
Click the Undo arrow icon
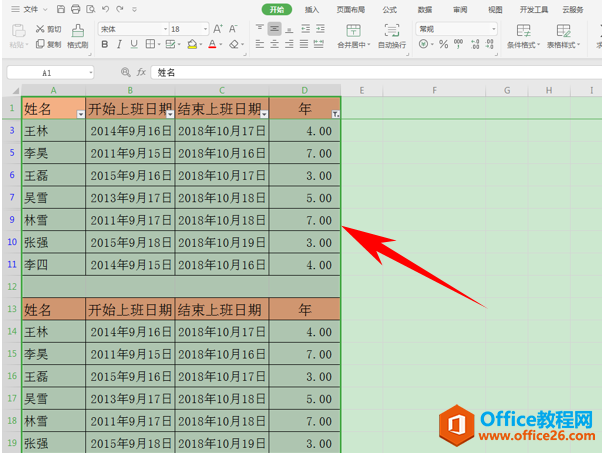tap(106, 9)
